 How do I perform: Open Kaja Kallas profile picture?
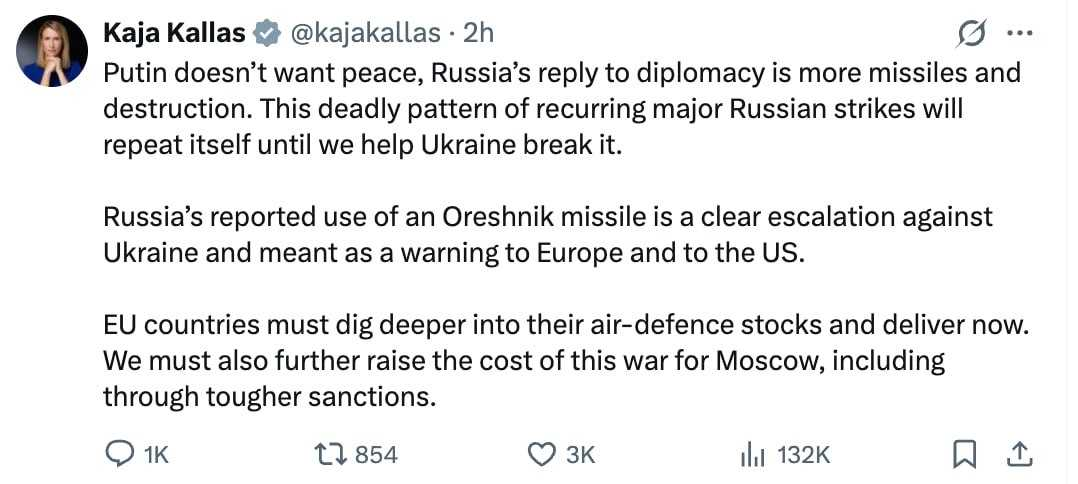coord(51,50)
